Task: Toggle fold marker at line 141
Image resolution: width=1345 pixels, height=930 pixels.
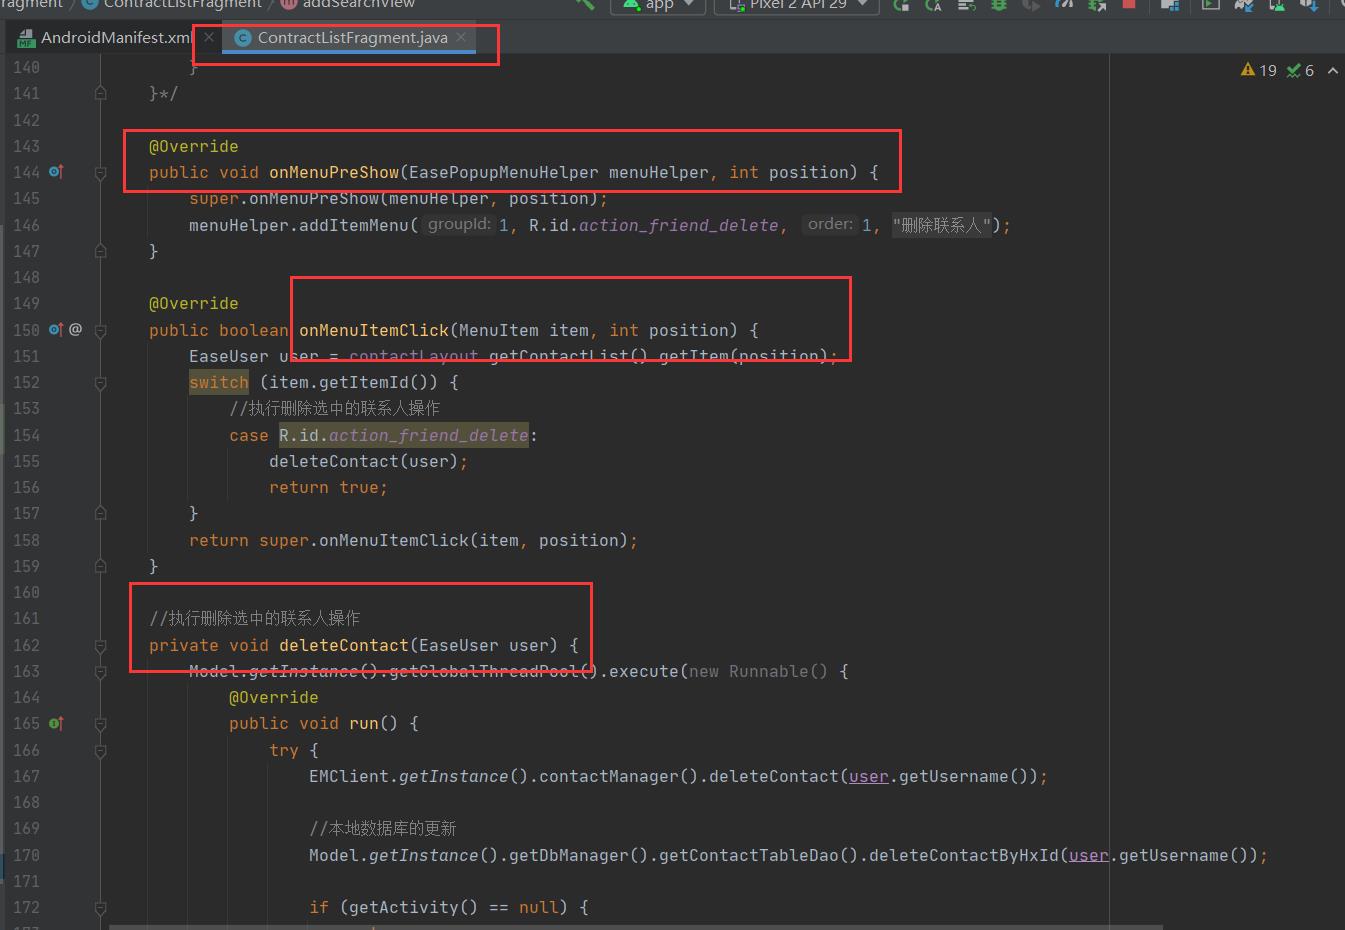Action: coord(100,93)
